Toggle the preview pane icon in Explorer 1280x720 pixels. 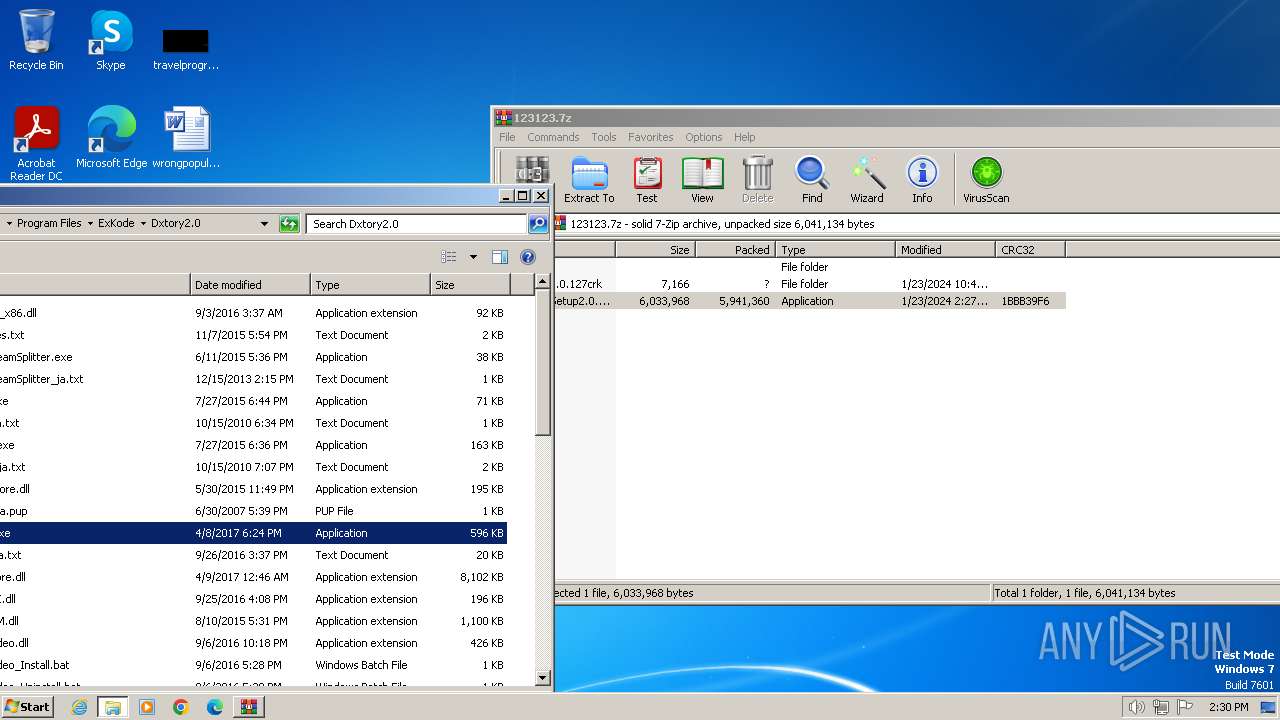pyautogui.click(x=500, y=257)
